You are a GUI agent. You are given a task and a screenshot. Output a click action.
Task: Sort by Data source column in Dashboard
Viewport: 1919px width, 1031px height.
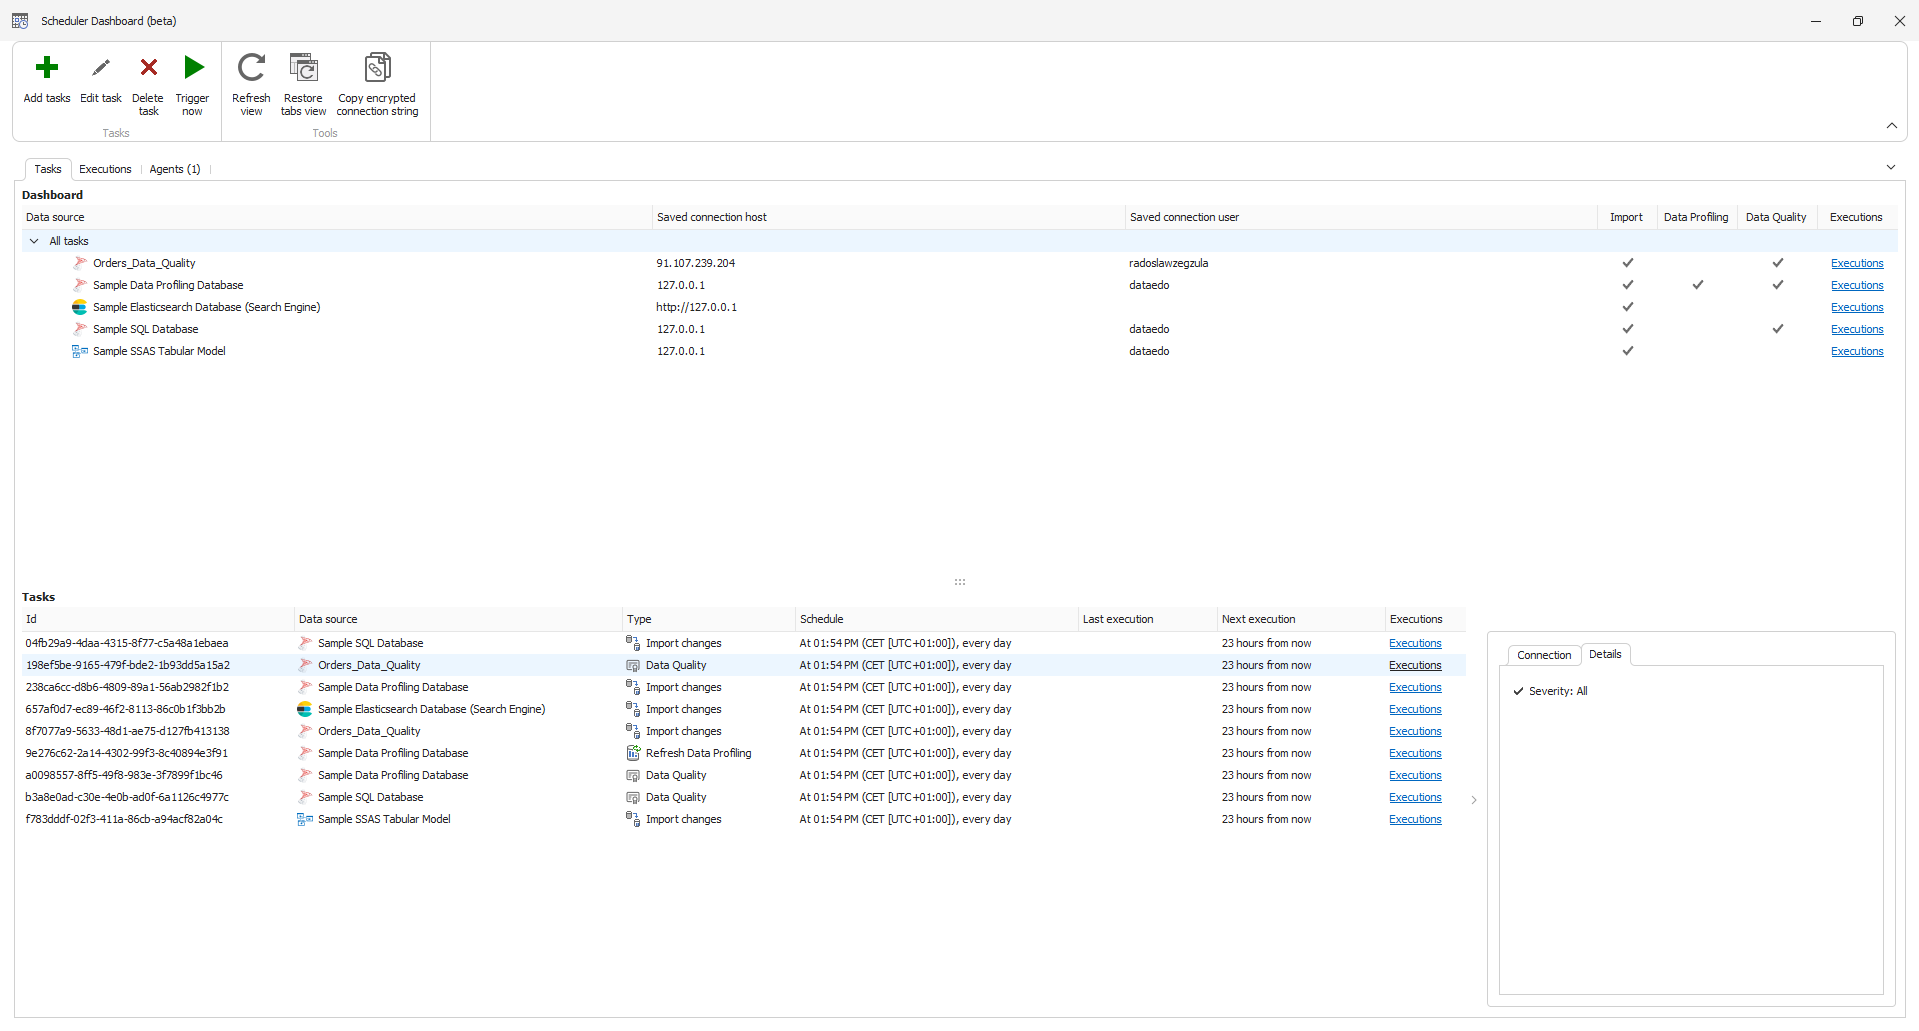tap(337, 217)
